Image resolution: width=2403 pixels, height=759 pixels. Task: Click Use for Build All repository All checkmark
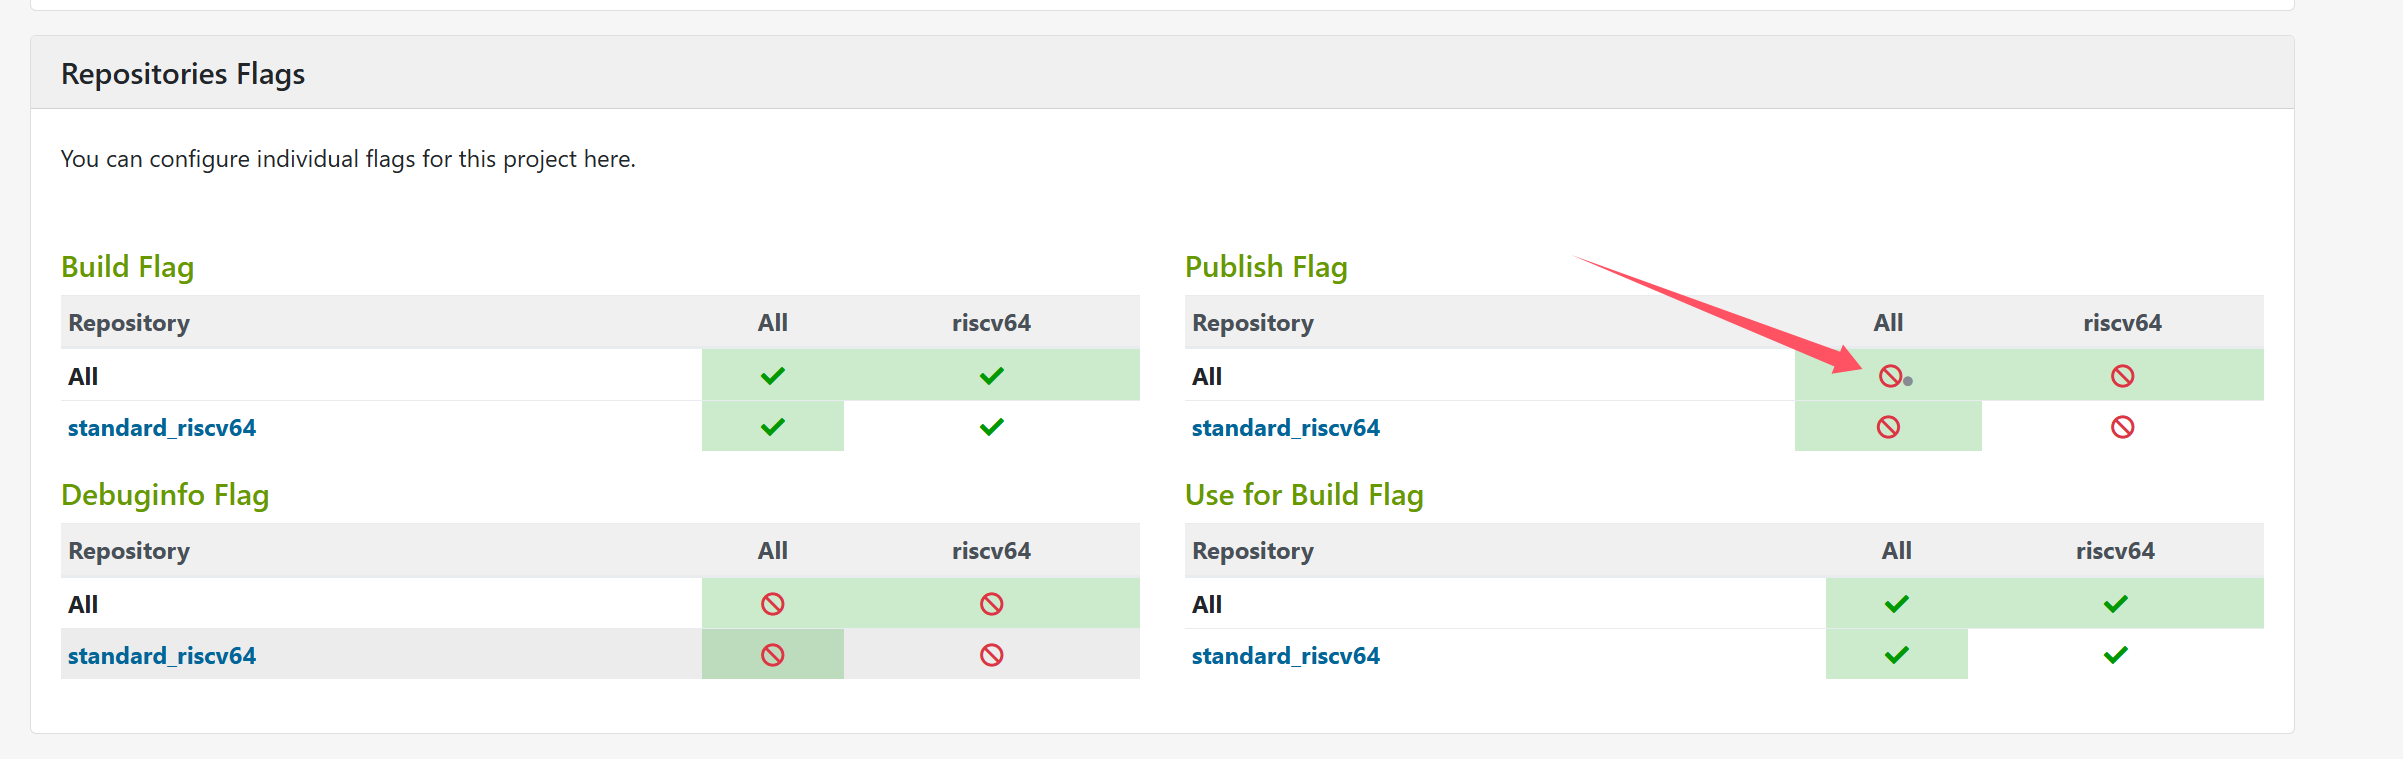click(x=1896, y=604)
